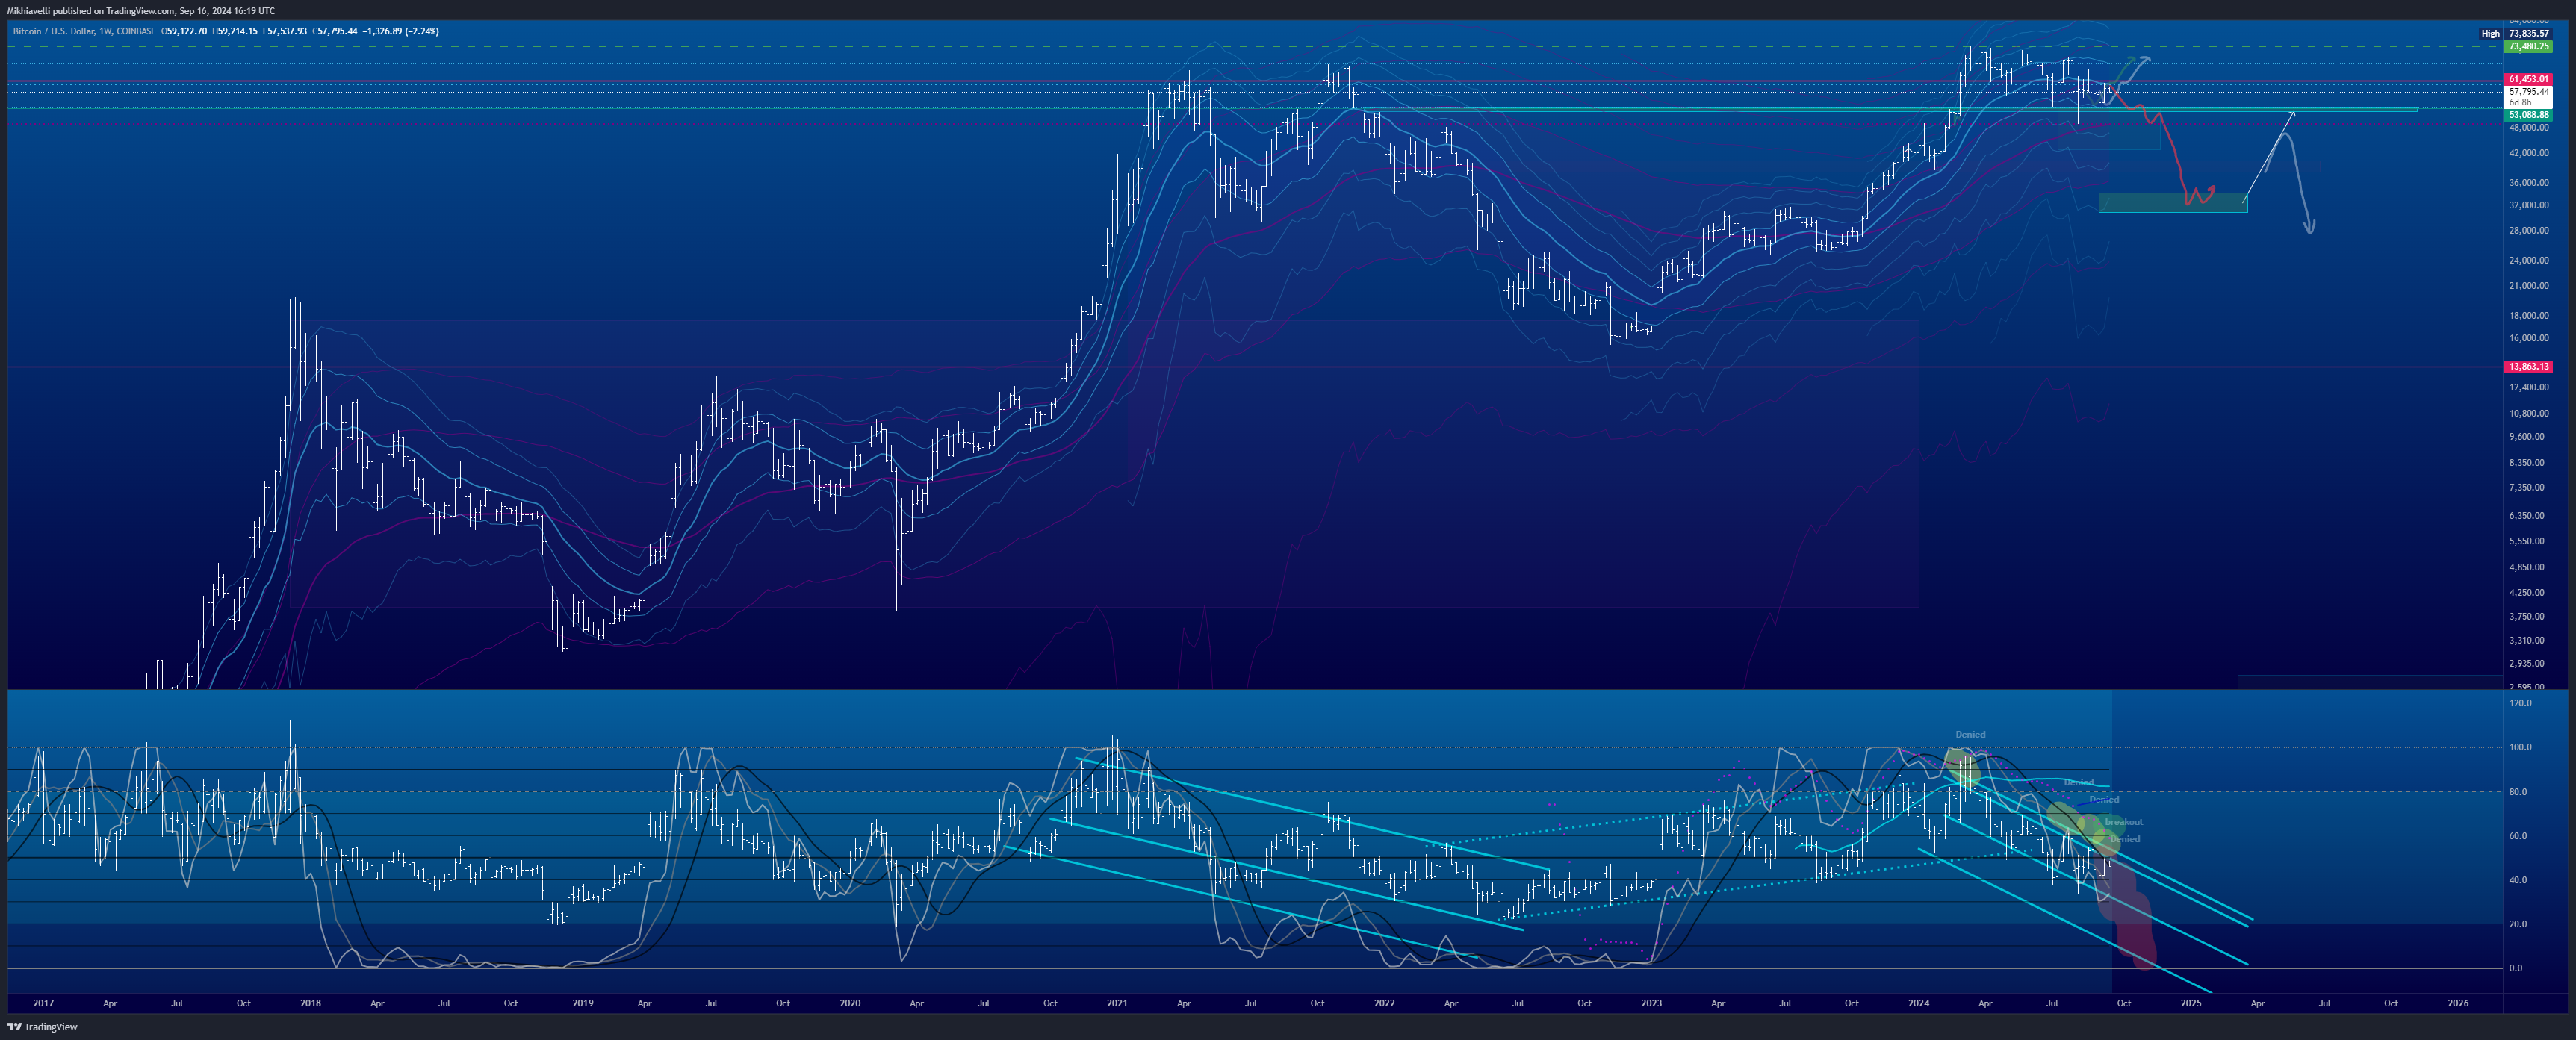Click the 2017 label on the time axis
The image size is (2576, 1040).
43,1003
